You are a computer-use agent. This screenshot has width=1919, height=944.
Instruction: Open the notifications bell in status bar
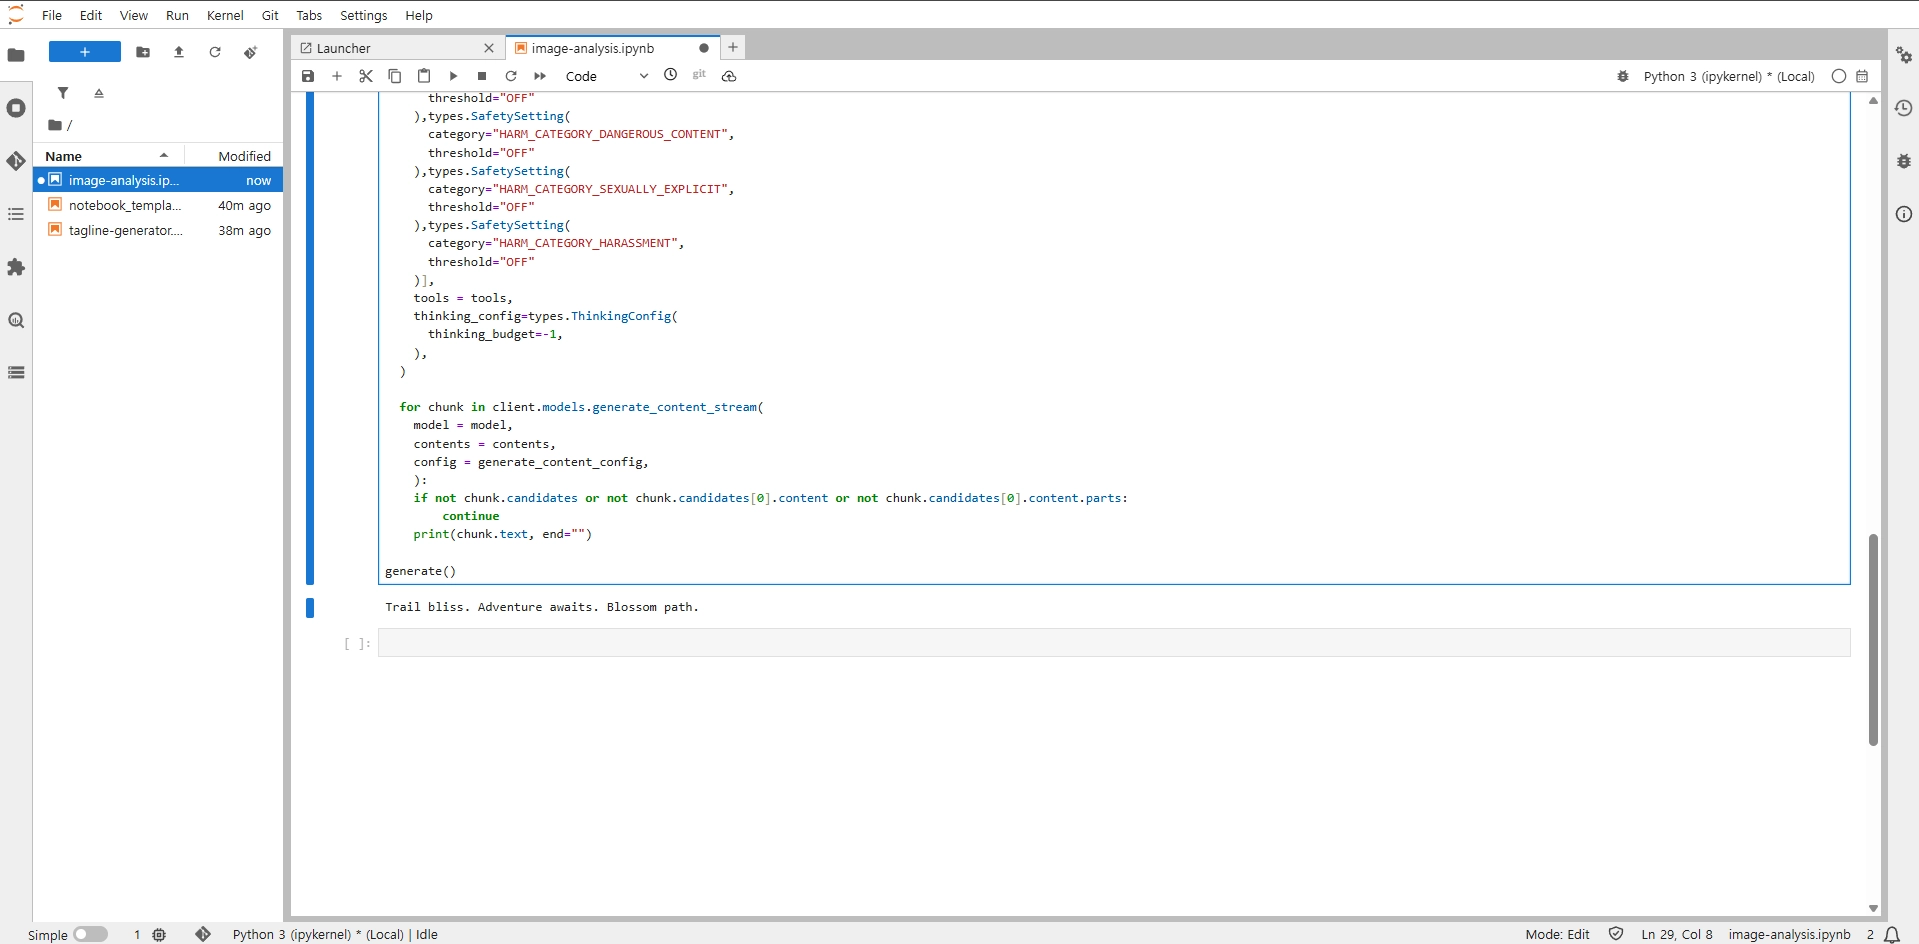coord(1892,934)
